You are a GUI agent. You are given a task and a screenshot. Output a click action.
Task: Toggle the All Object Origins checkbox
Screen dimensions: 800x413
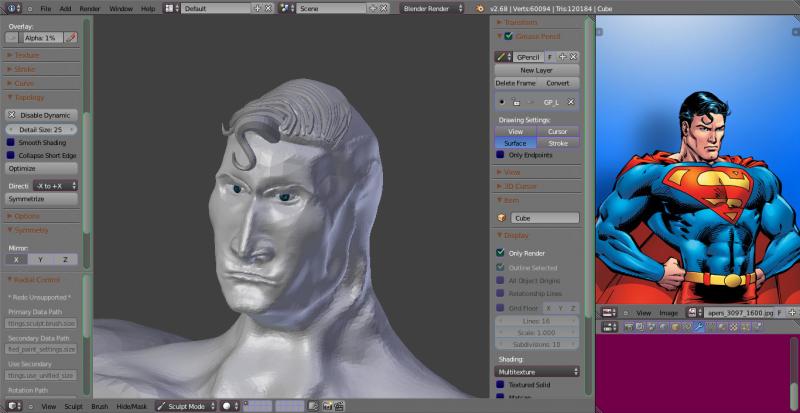click(x=501, y=281)
